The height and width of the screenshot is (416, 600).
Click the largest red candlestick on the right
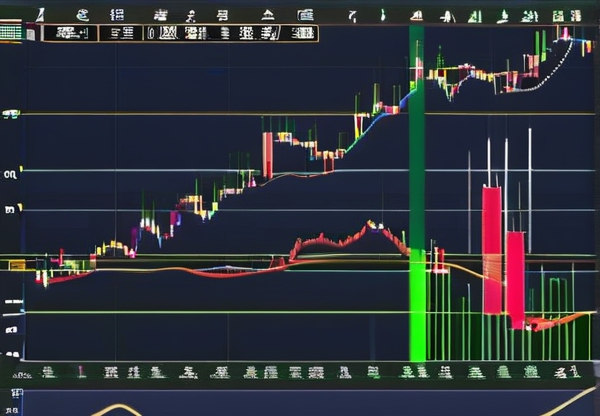point(492,250)
